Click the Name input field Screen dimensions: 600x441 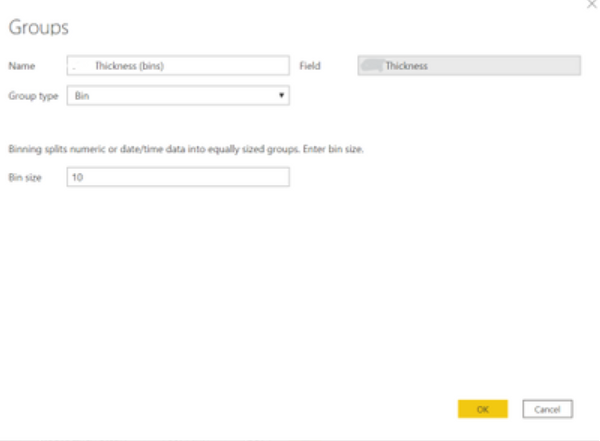coord(178,65)
